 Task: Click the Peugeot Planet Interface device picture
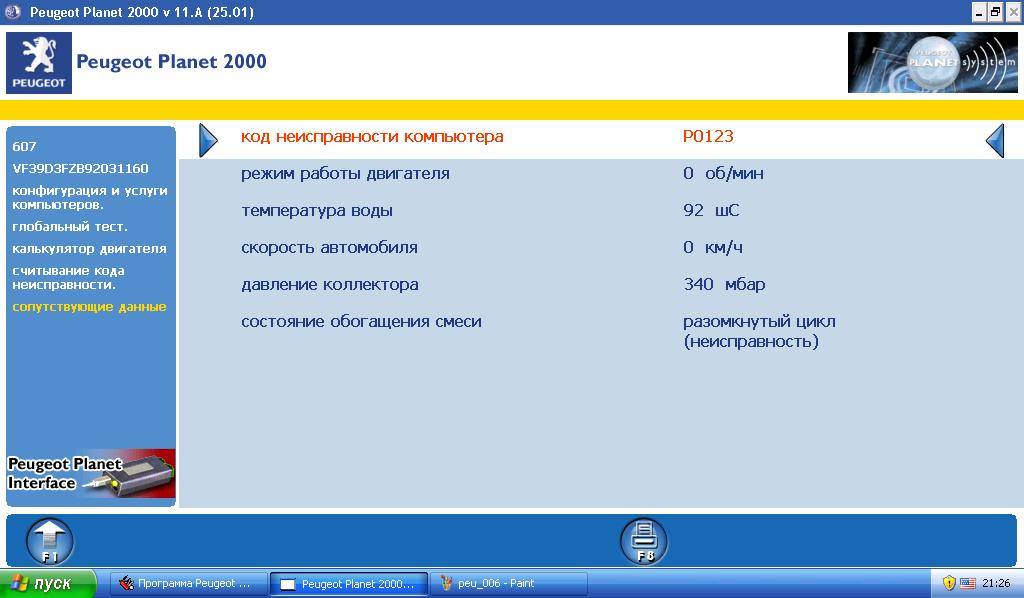pos(91,473)
